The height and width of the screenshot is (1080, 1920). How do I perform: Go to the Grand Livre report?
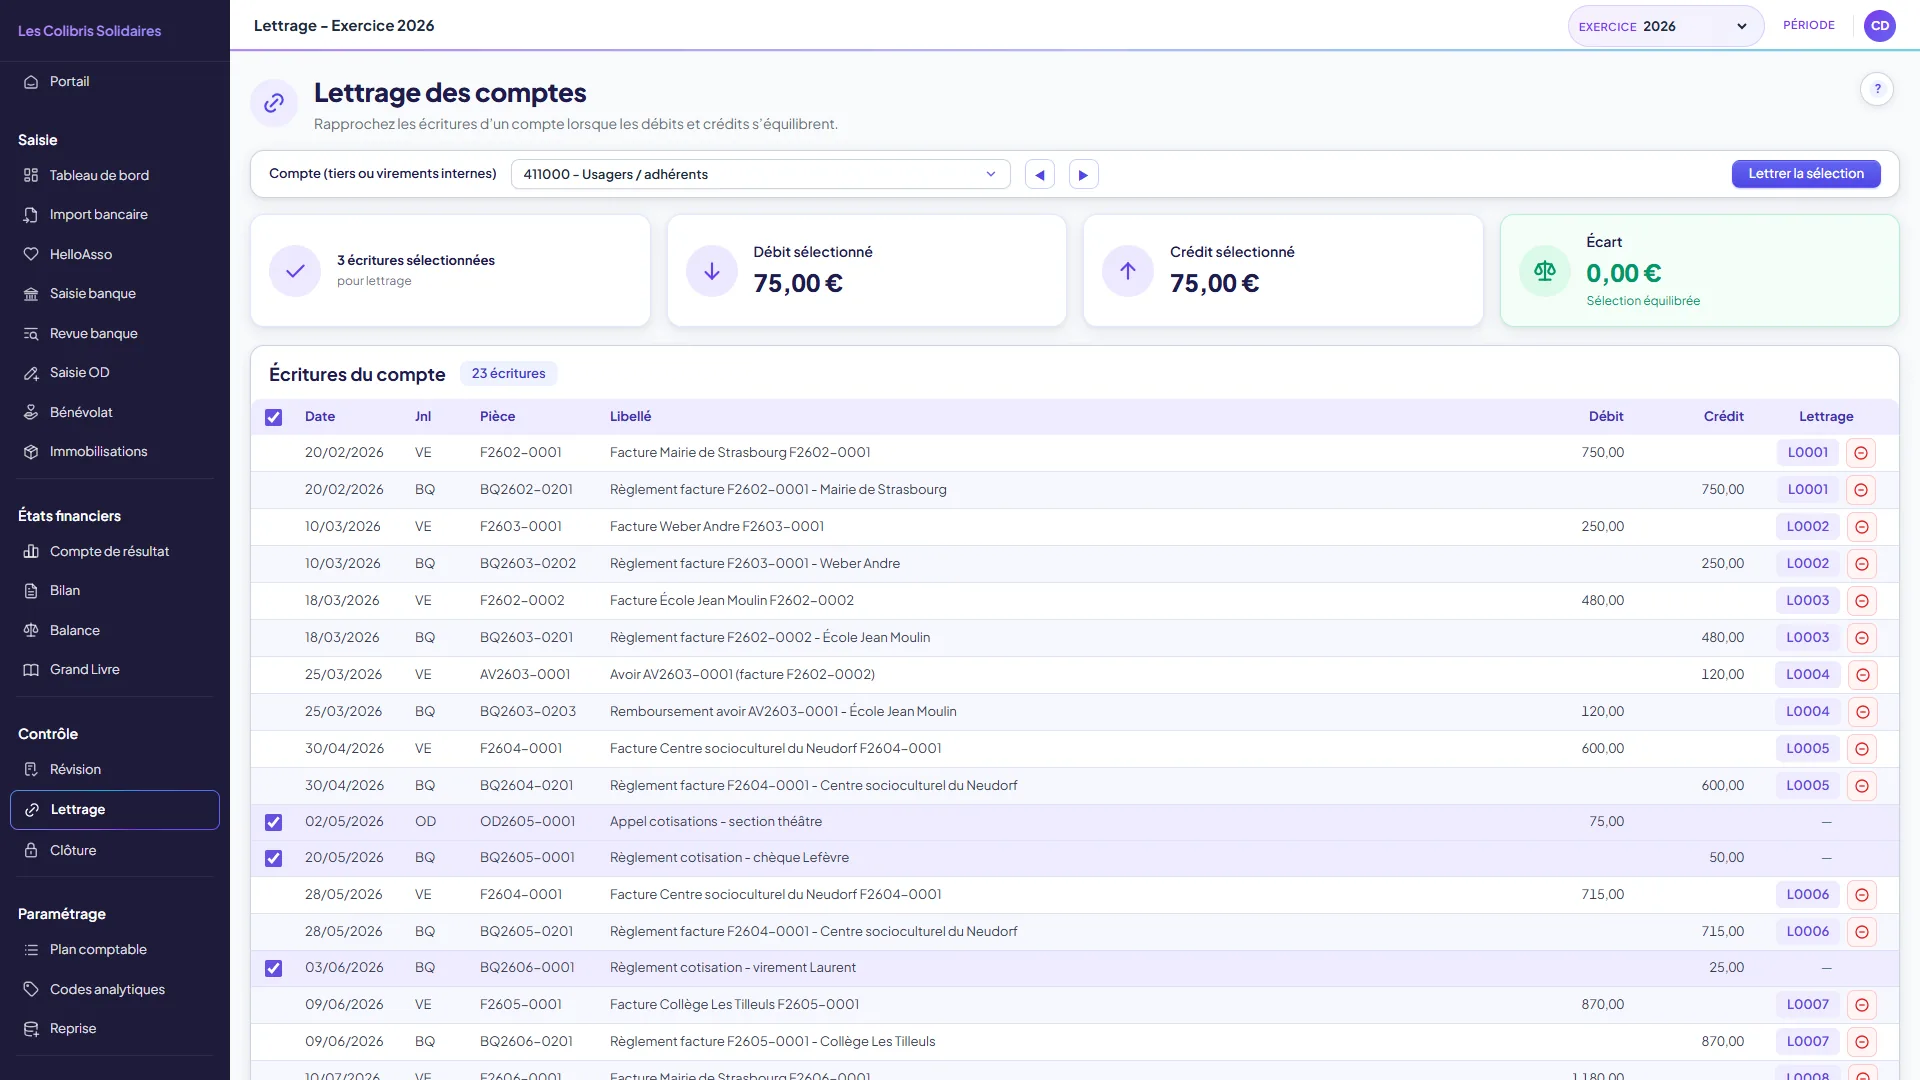pos(115,669)
